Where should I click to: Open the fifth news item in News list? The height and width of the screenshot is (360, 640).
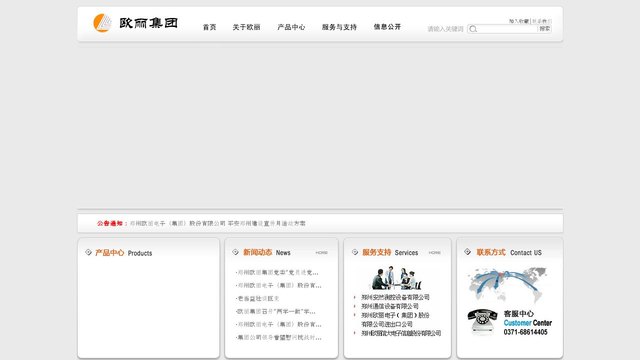tap(279, 324)
